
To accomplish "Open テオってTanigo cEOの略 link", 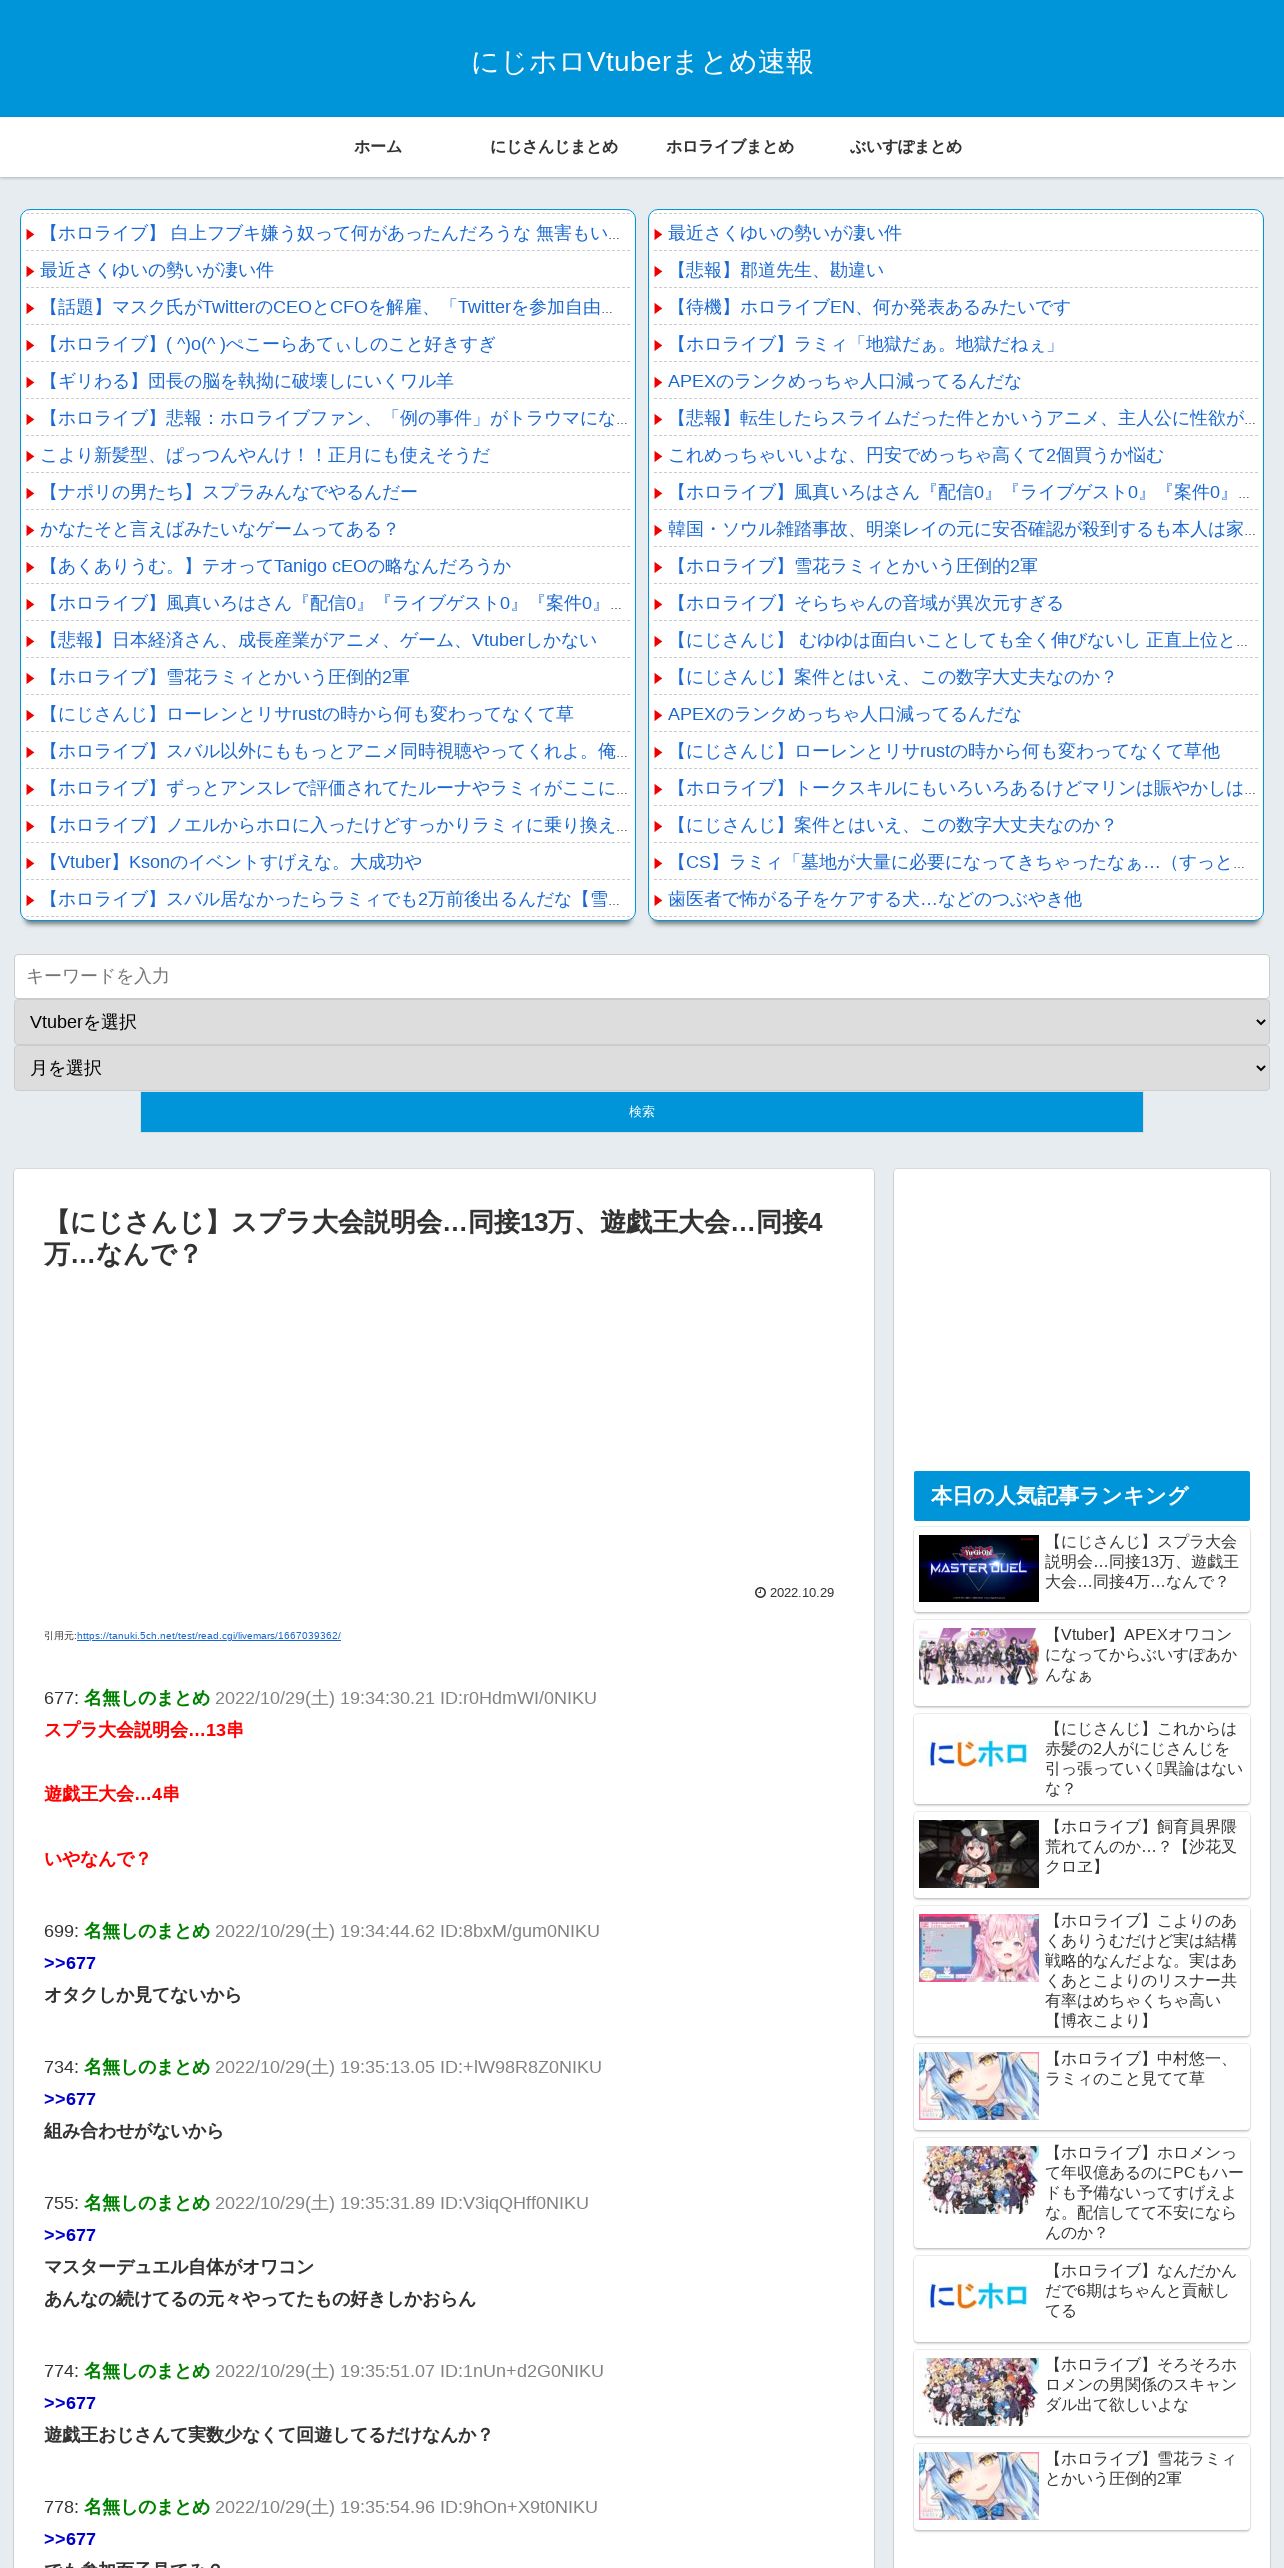I will click(276, 566).
